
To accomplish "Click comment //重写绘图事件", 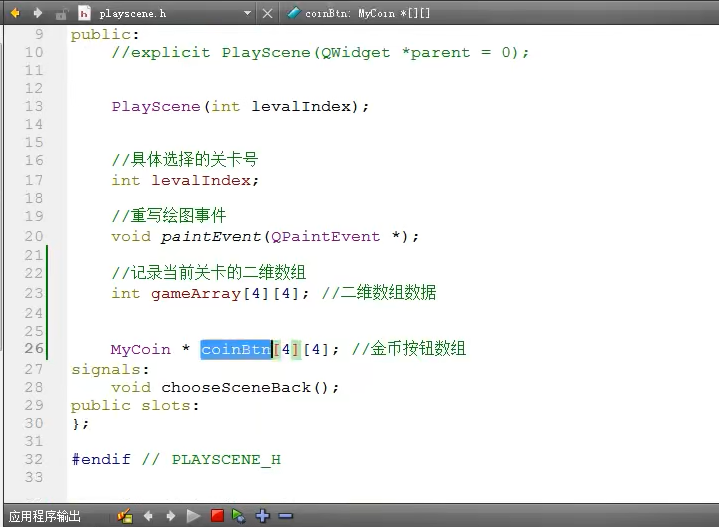I will coord(169,215).
